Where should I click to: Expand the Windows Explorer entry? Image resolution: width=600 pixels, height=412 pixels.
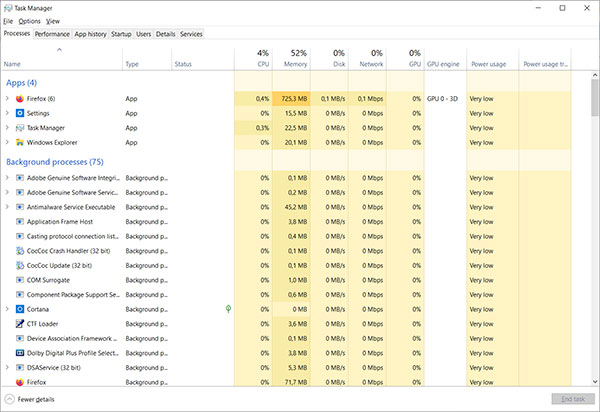click(7, 142)
